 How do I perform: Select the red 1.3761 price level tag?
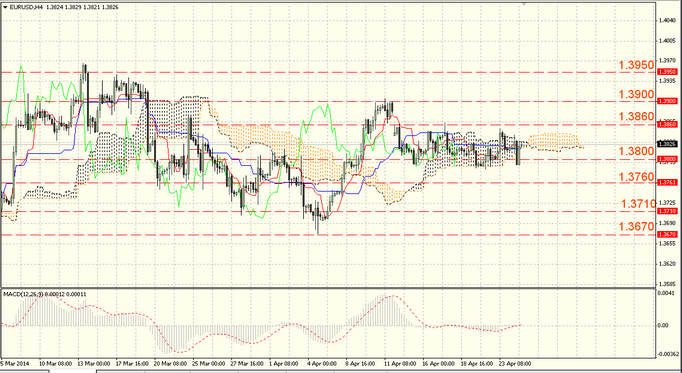click(x=667, y=183)
